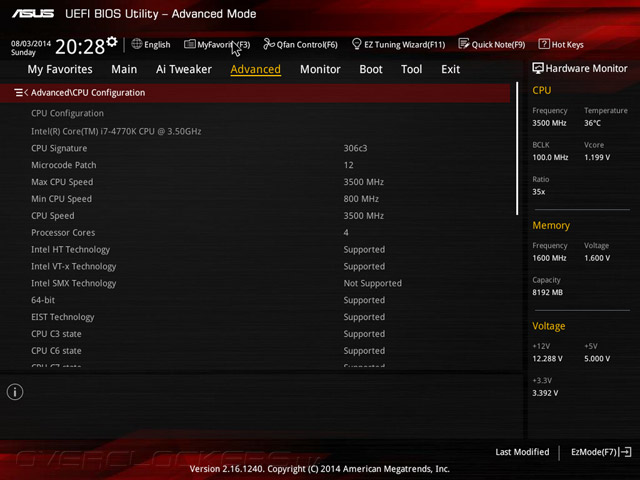The image size is (640, 480).
Task: Click Last Modified button
Action: coord(522,452)
